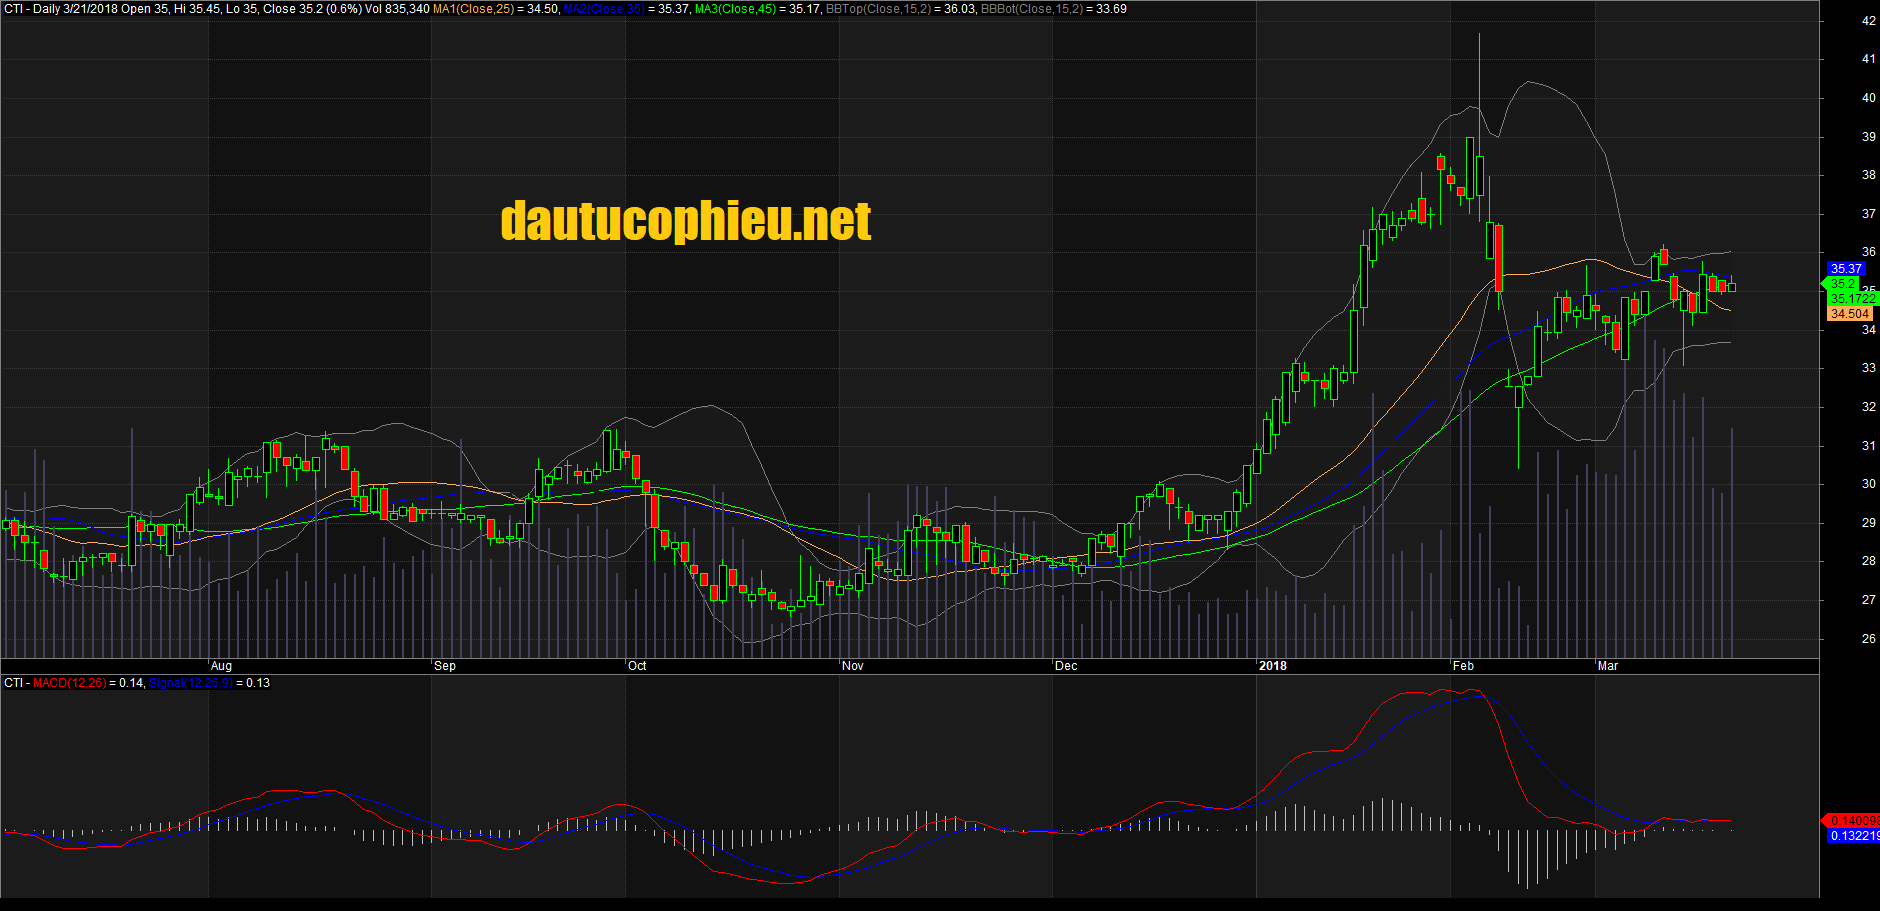Select the 2018 marker on the date axis
This screenshot has width=1880, height=911.
coord(1273,666)
